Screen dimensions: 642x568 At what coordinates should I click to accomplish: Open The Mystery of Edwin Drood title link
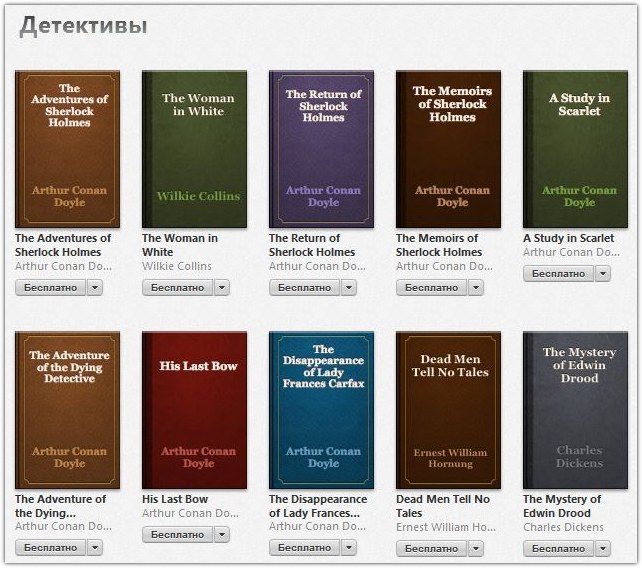click(562, 506)
